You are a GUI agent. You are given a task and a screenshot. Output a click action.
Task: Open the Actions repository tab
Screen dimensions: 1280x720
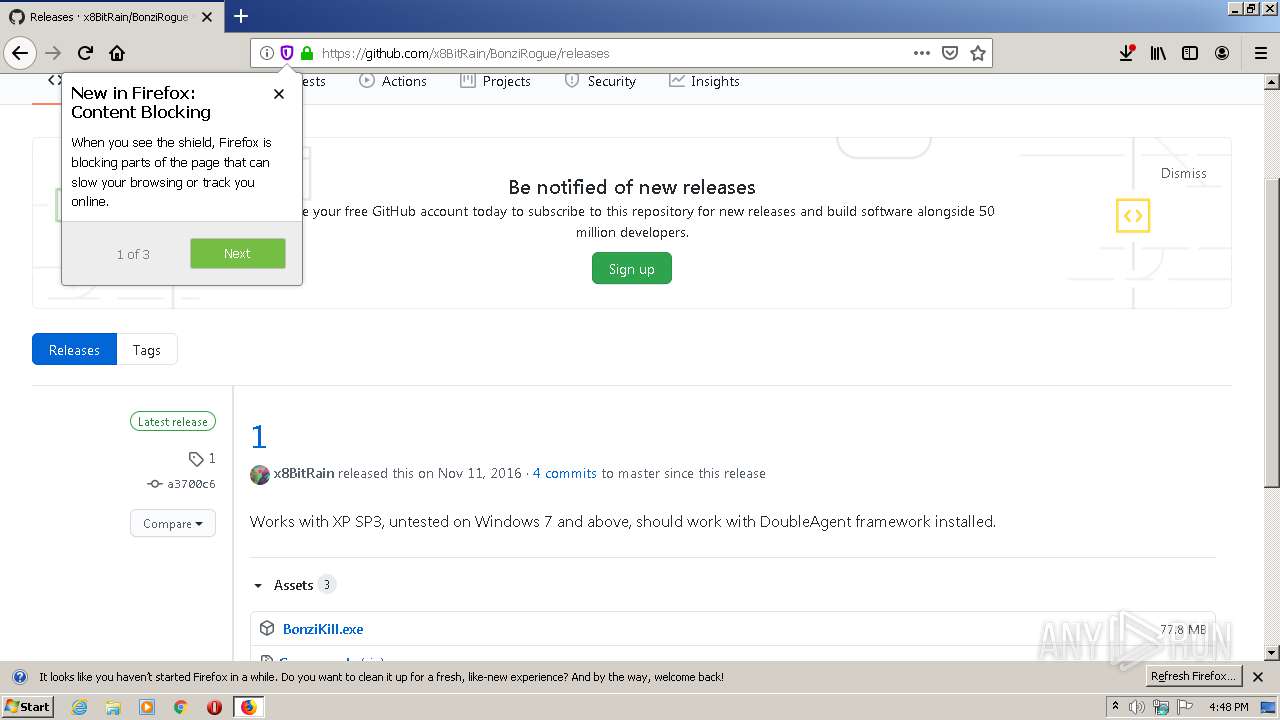(x=393, y=81)
